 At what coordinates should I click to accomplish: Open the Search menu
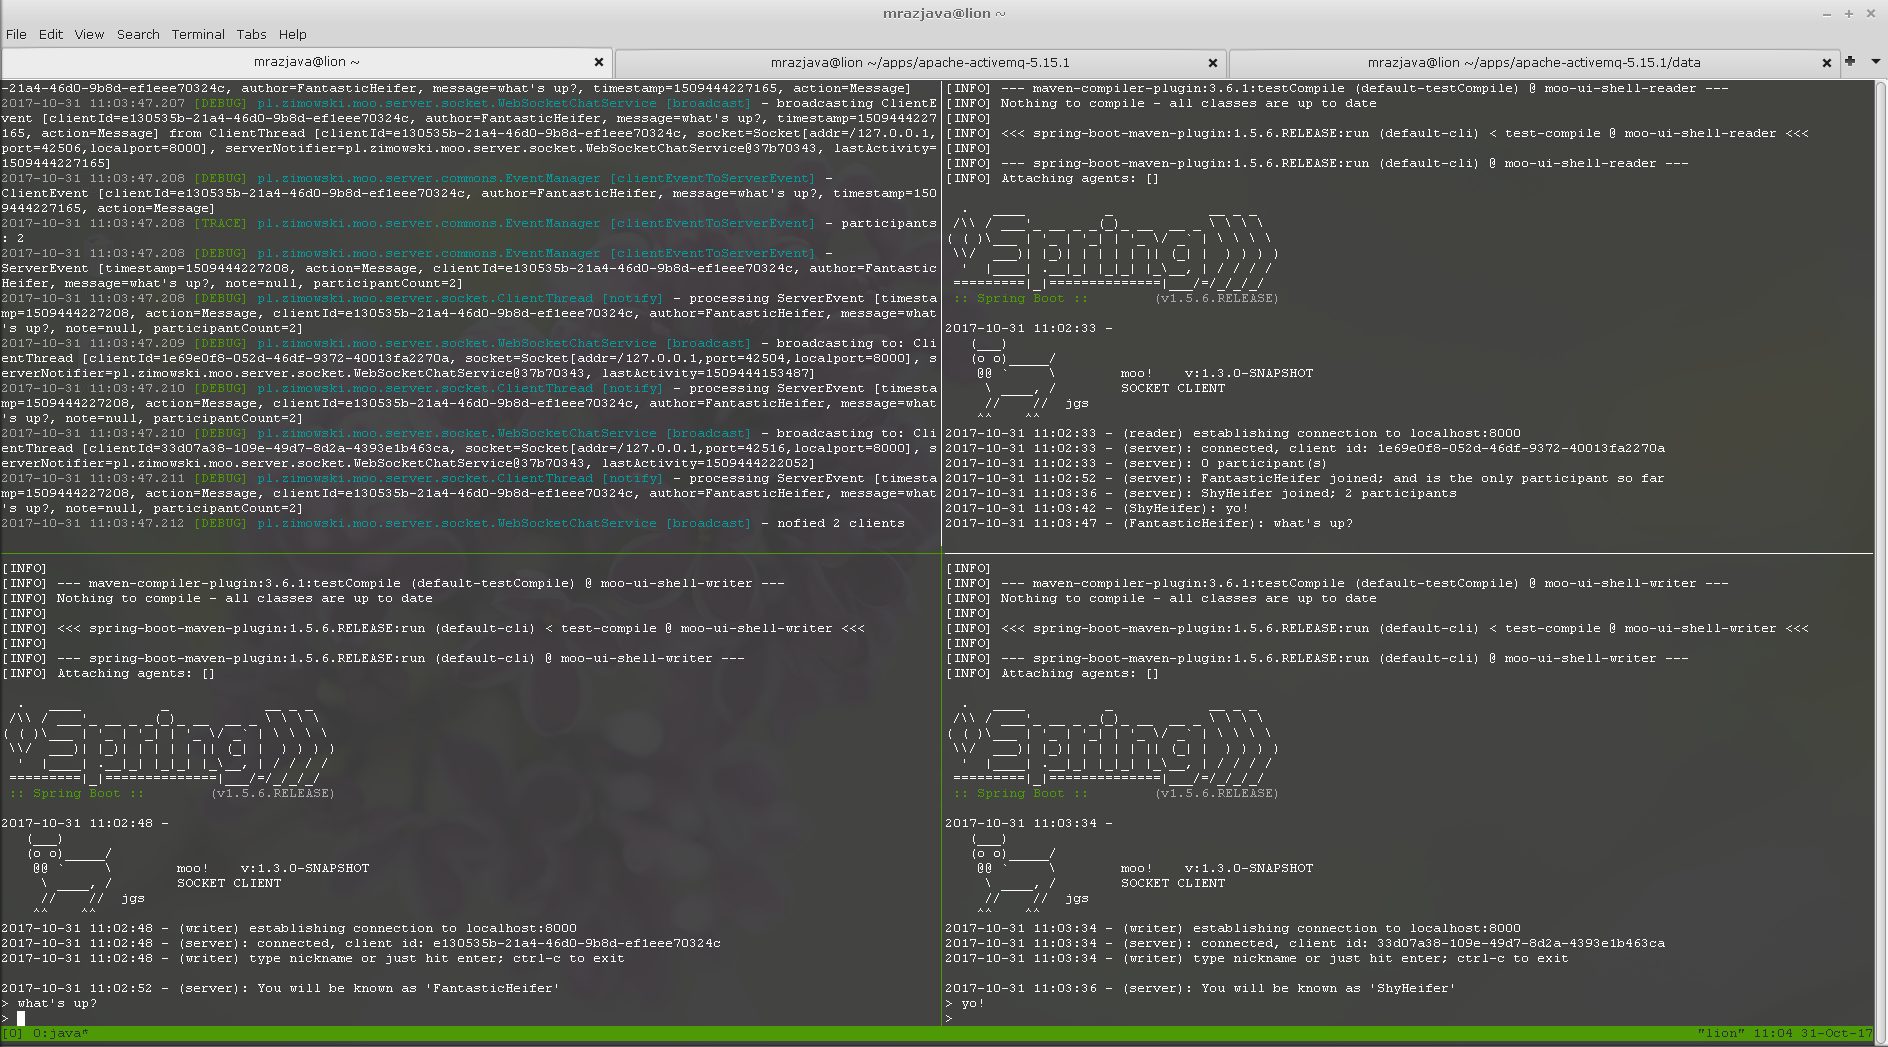click(x=138, y=34)
